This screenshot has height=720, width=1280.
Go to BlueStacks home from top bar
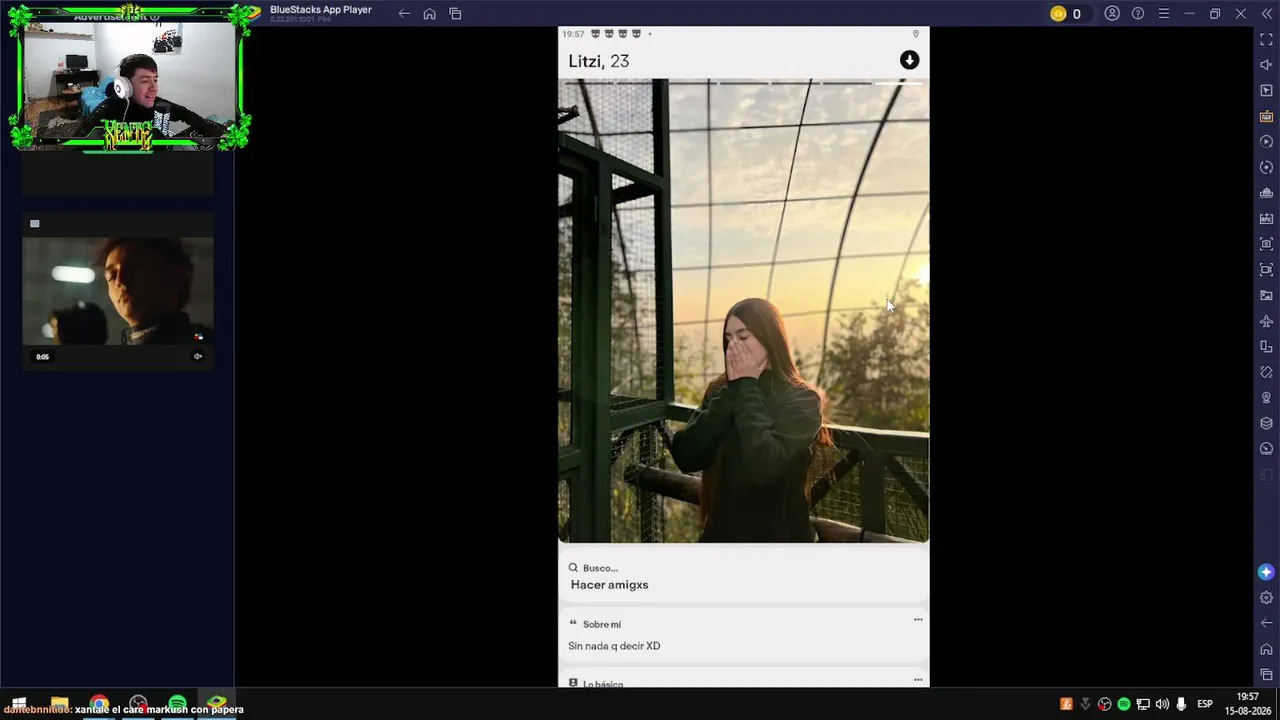(x=430, y=14)
